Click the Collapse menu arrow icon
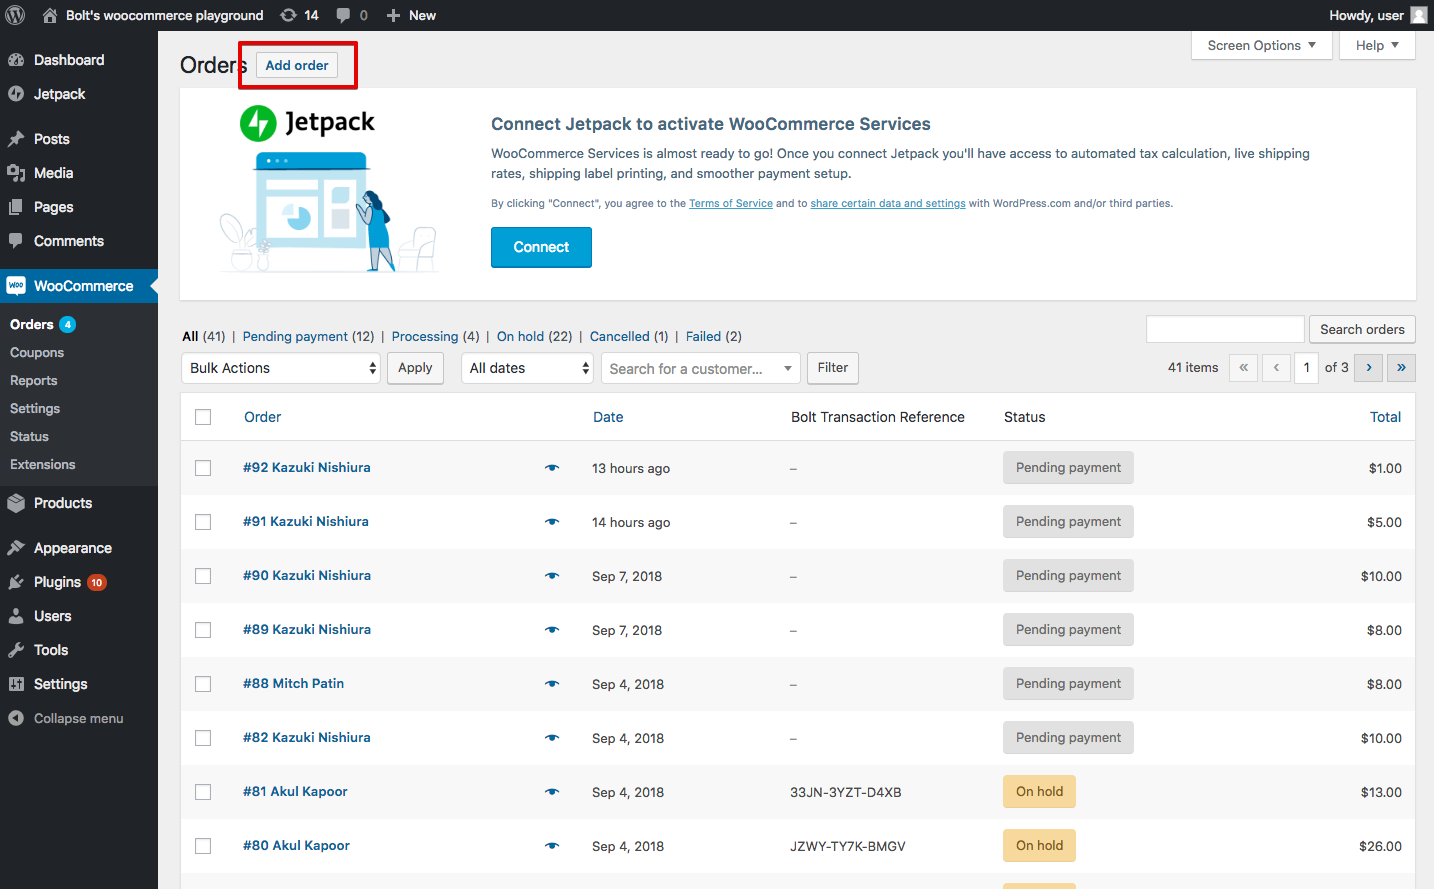Viewport: 1434px width, 889px height. coord(16,718)
